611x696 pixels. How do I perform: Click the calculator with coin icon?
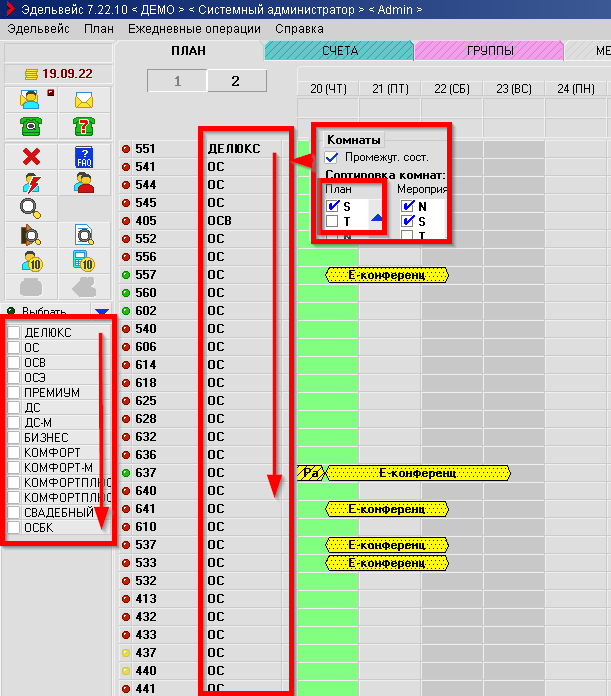[x=84, y=260]
